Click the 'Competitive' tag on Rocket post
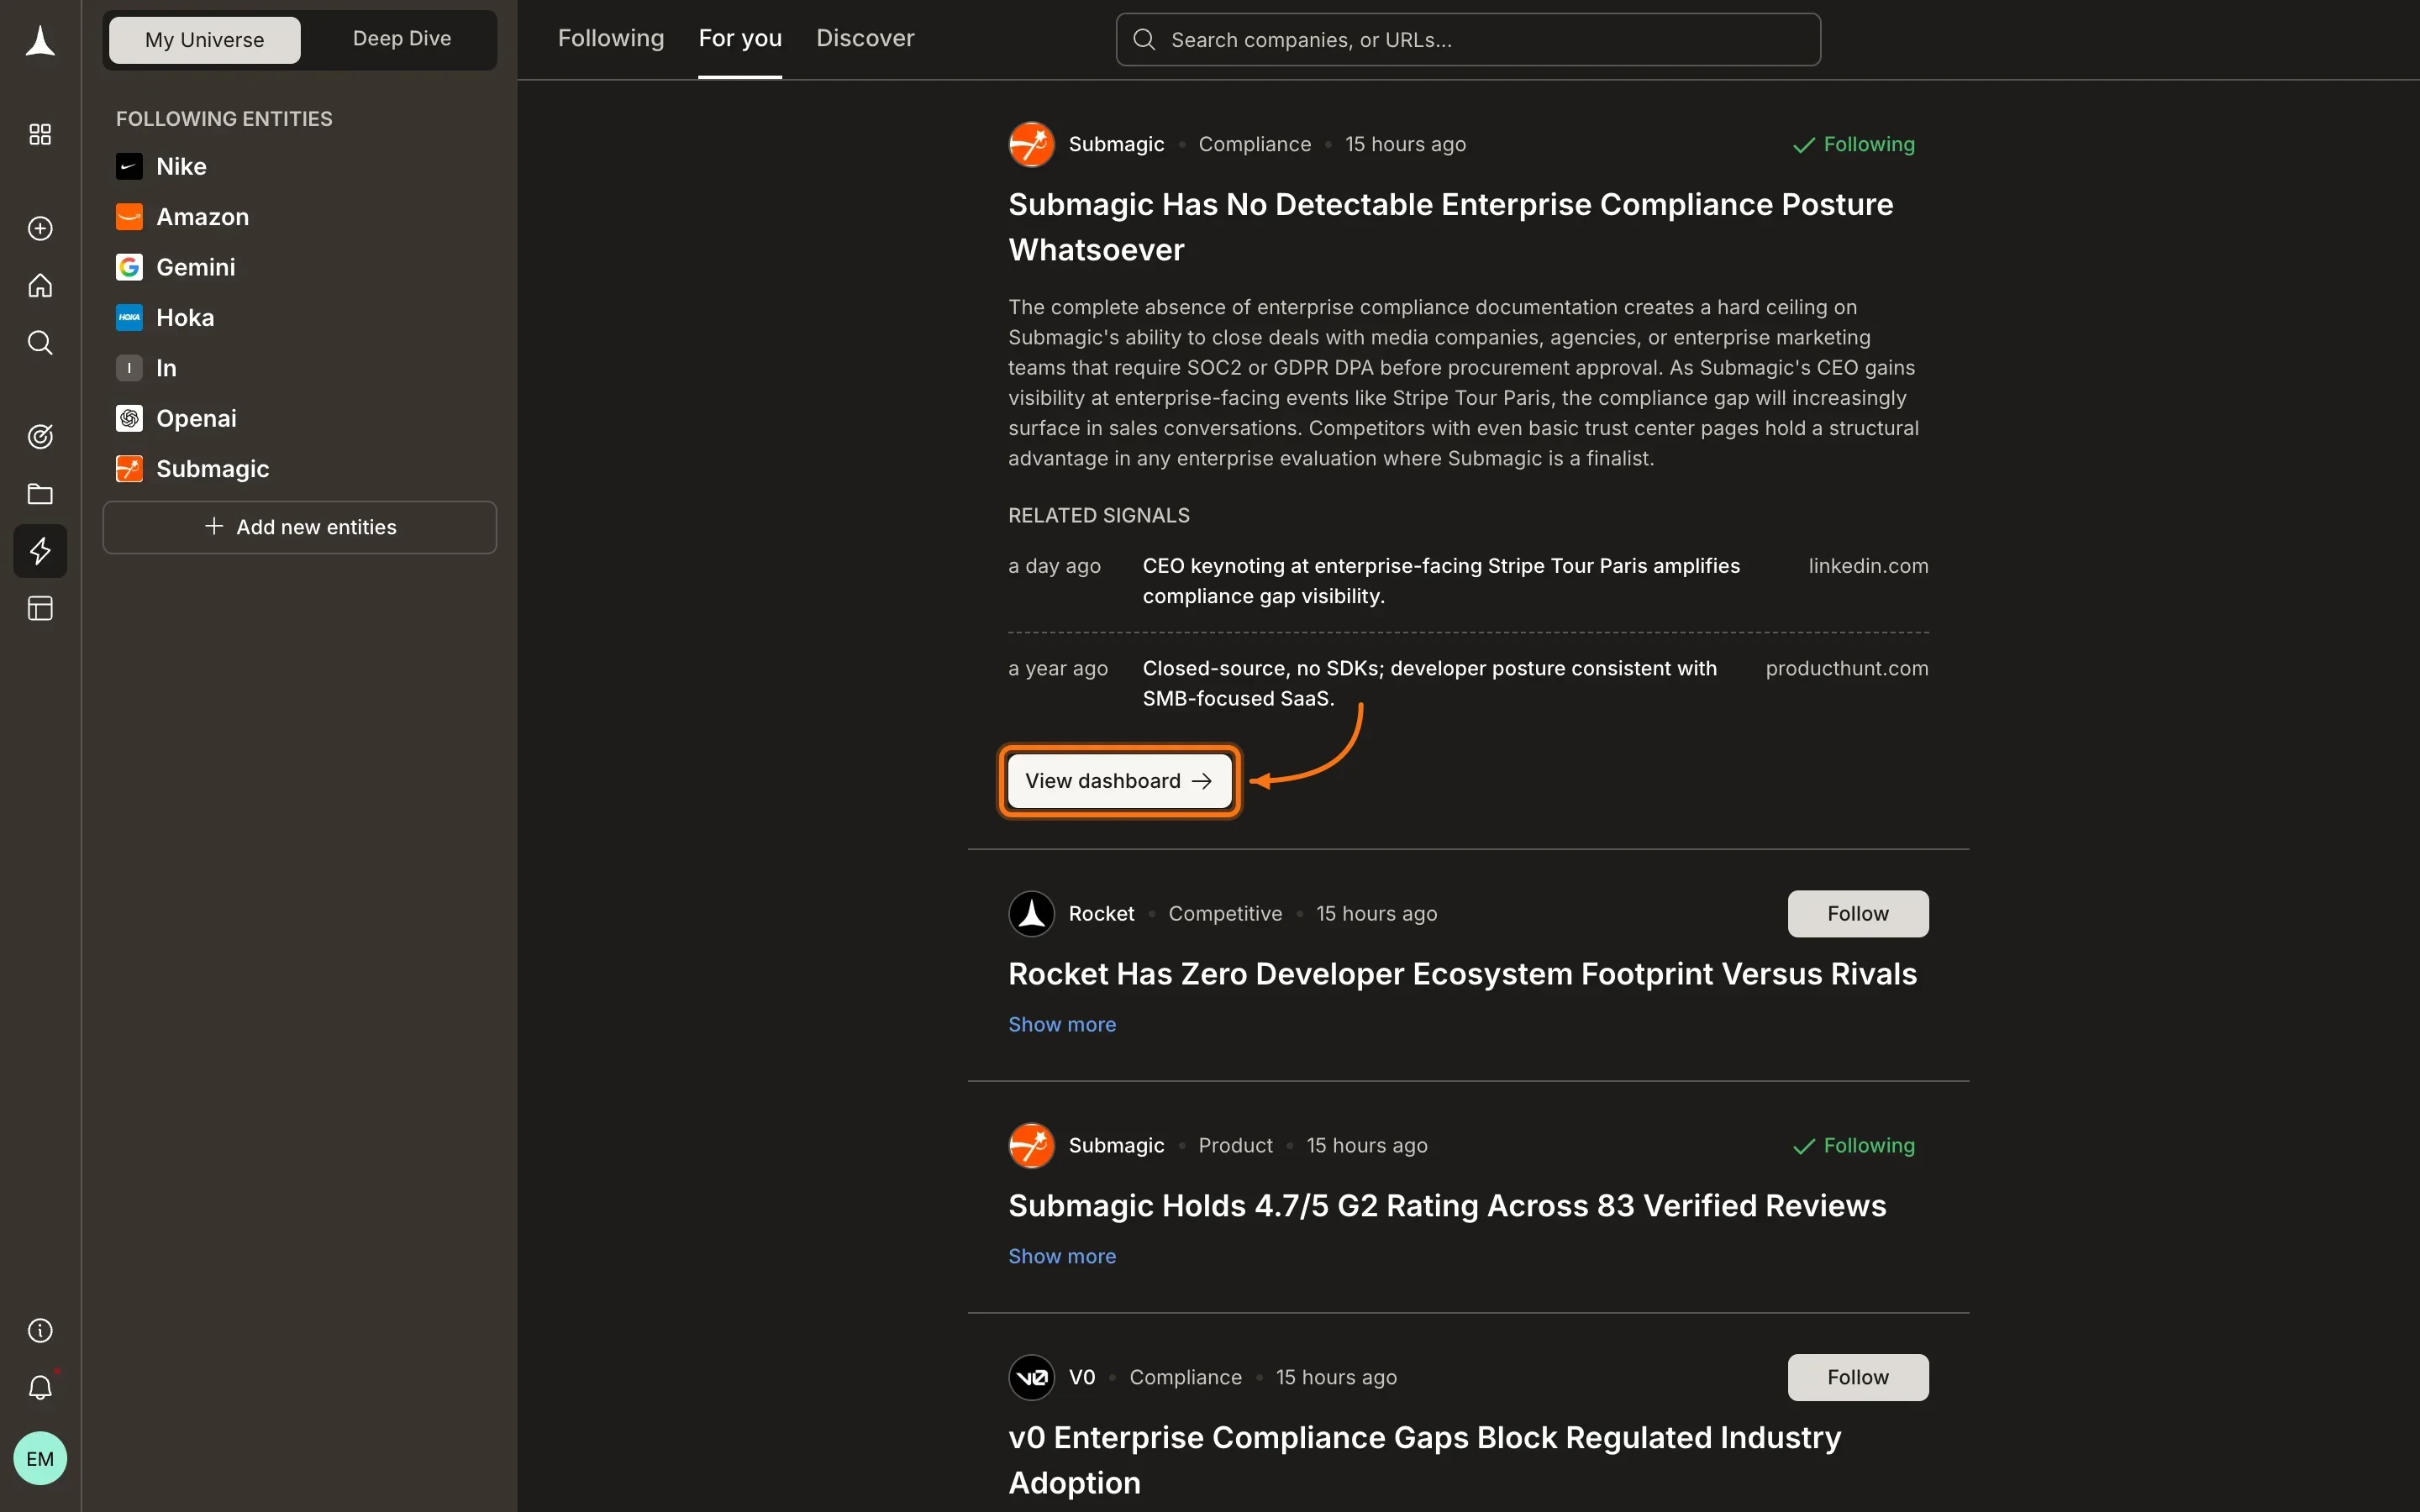Viewport: 2420px width, 1512px height. (1225, 913)
